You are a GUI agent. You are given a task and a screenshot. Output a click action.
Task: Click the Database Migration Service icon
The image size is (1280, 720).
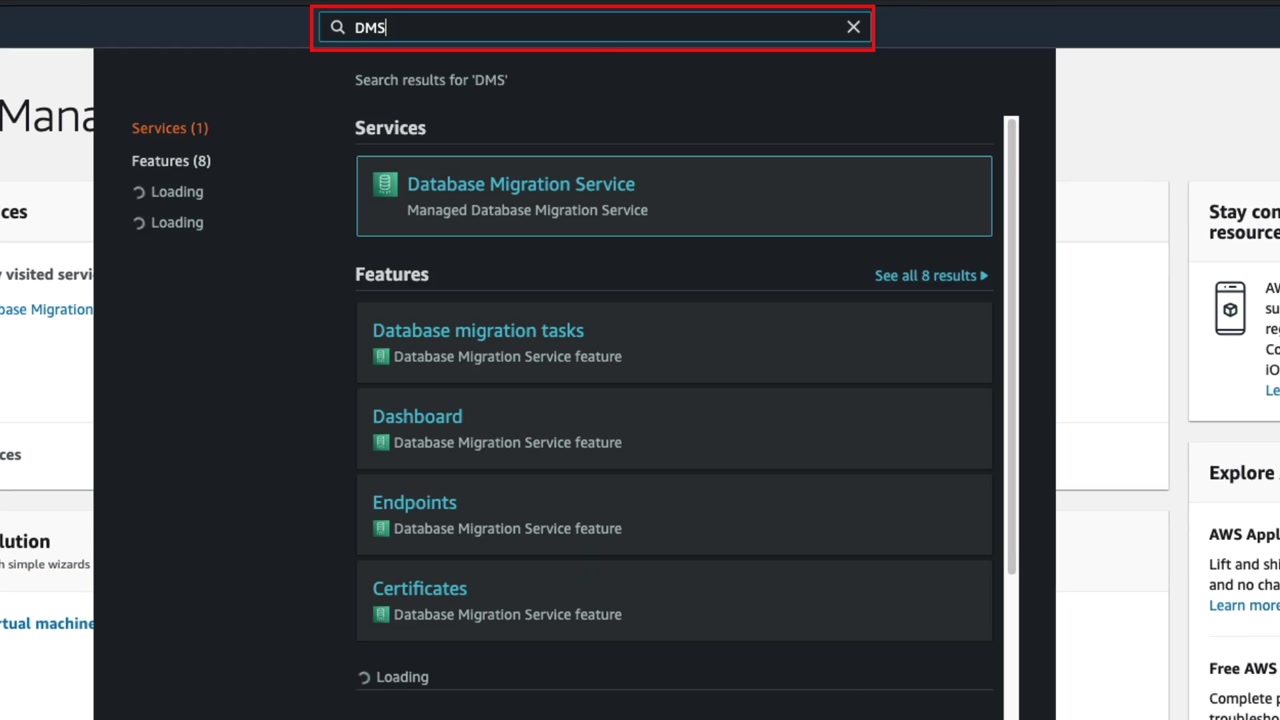coord(385,185)
